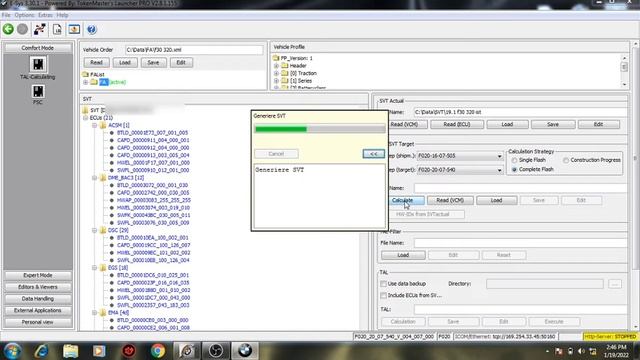Viewport: 640px width, 360px height.
Task: Open the Help menu
Action: [x=62, y=15]
